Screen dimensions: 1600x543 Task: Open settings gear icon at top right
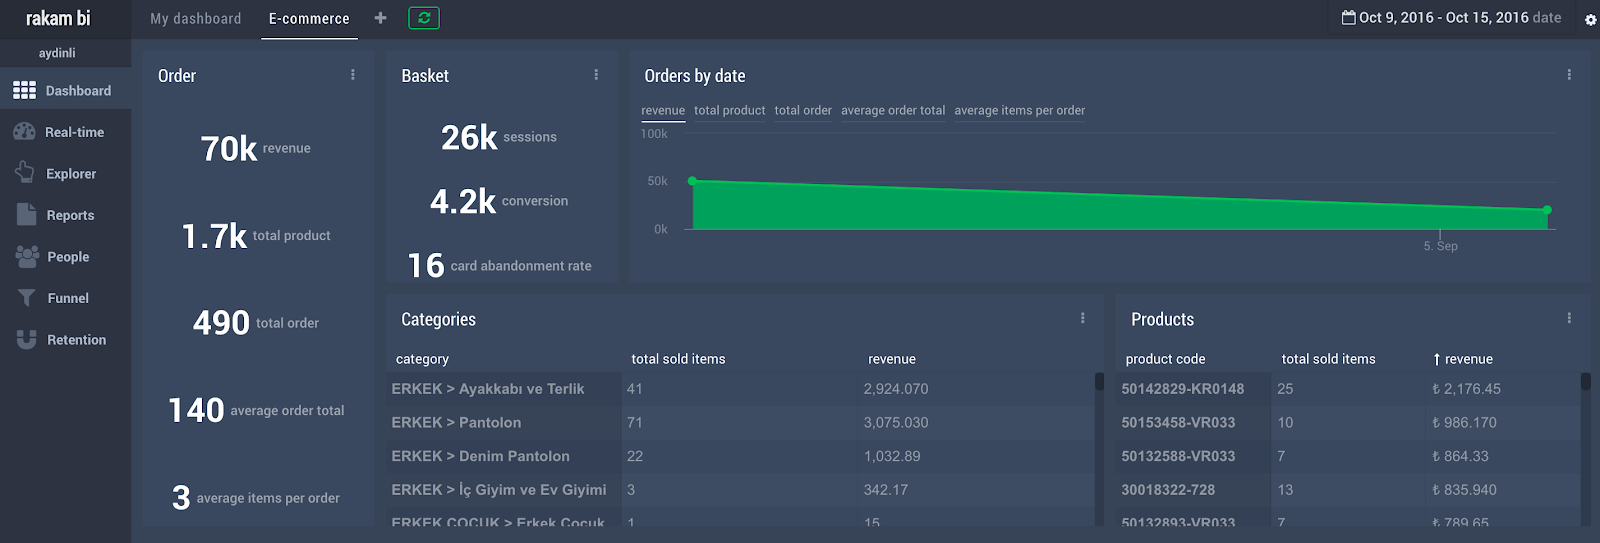1590,20
